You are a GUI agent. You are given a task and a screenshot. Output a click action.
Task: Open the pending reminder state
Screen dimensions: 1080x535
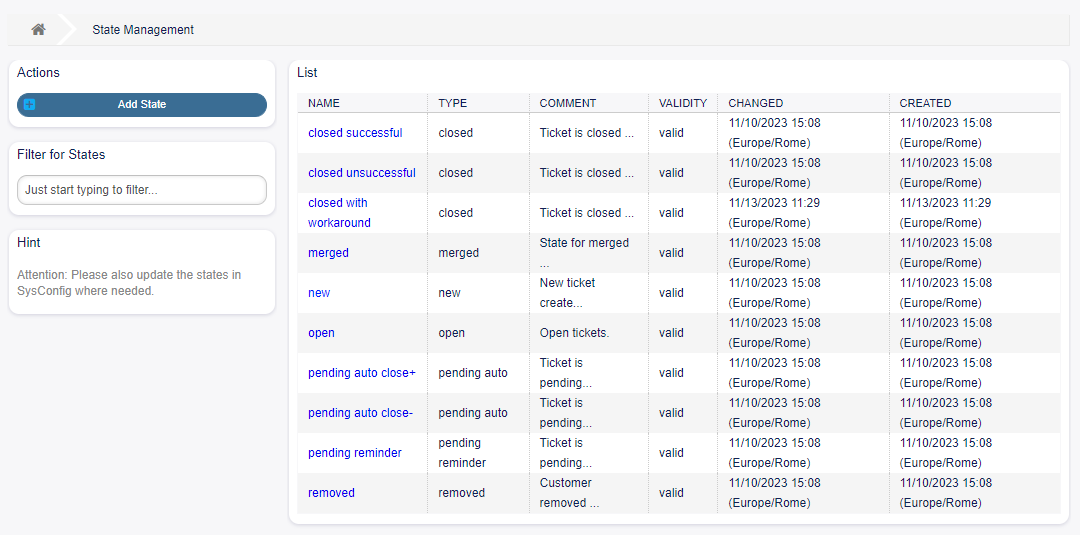[x=354, y=453]
